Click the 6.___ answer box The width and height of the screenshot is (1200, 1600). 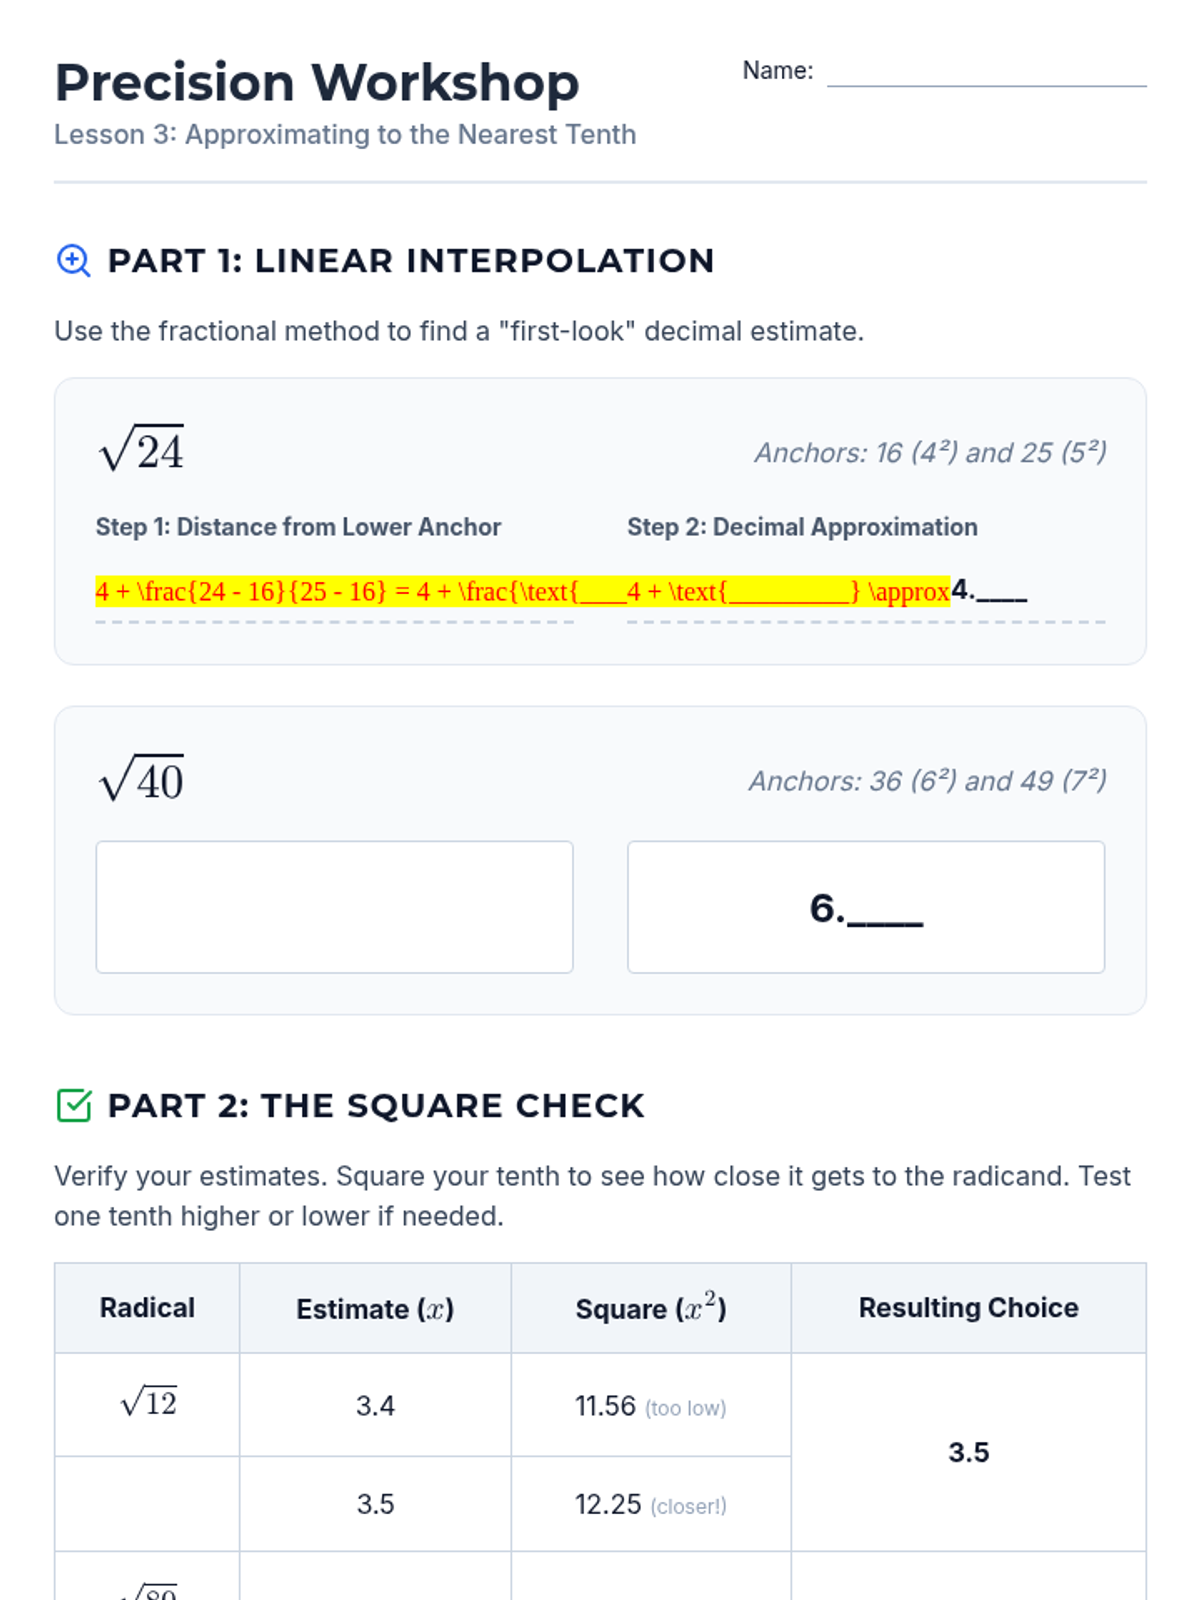(x=866, y=907)
